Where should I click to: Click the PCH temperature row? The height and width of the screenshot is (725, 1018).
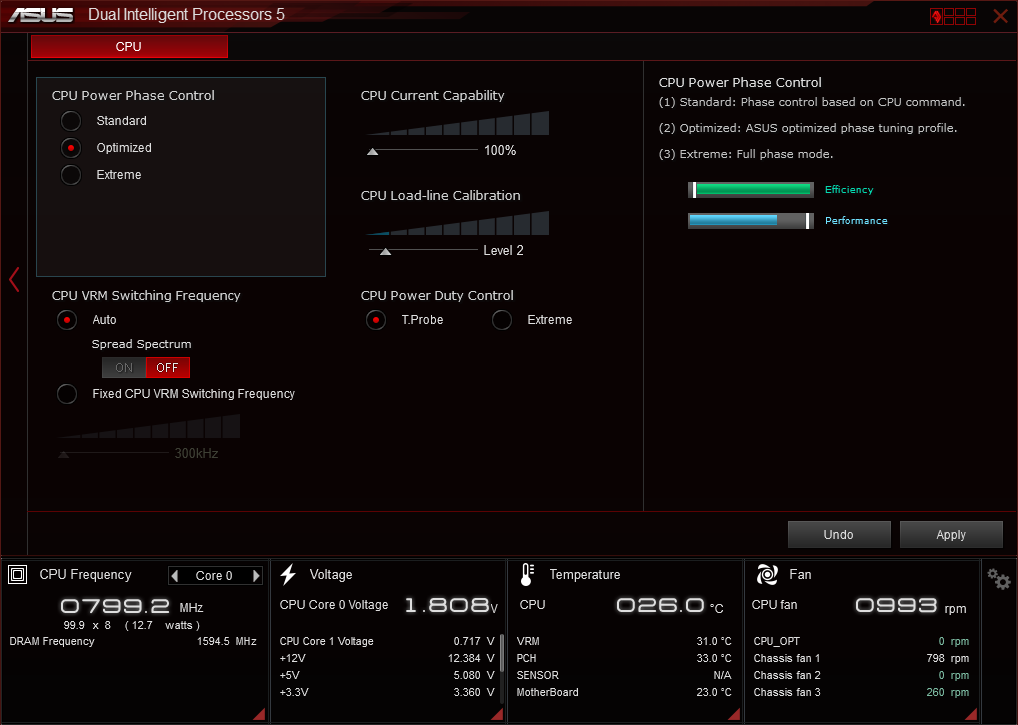point(624,658)
